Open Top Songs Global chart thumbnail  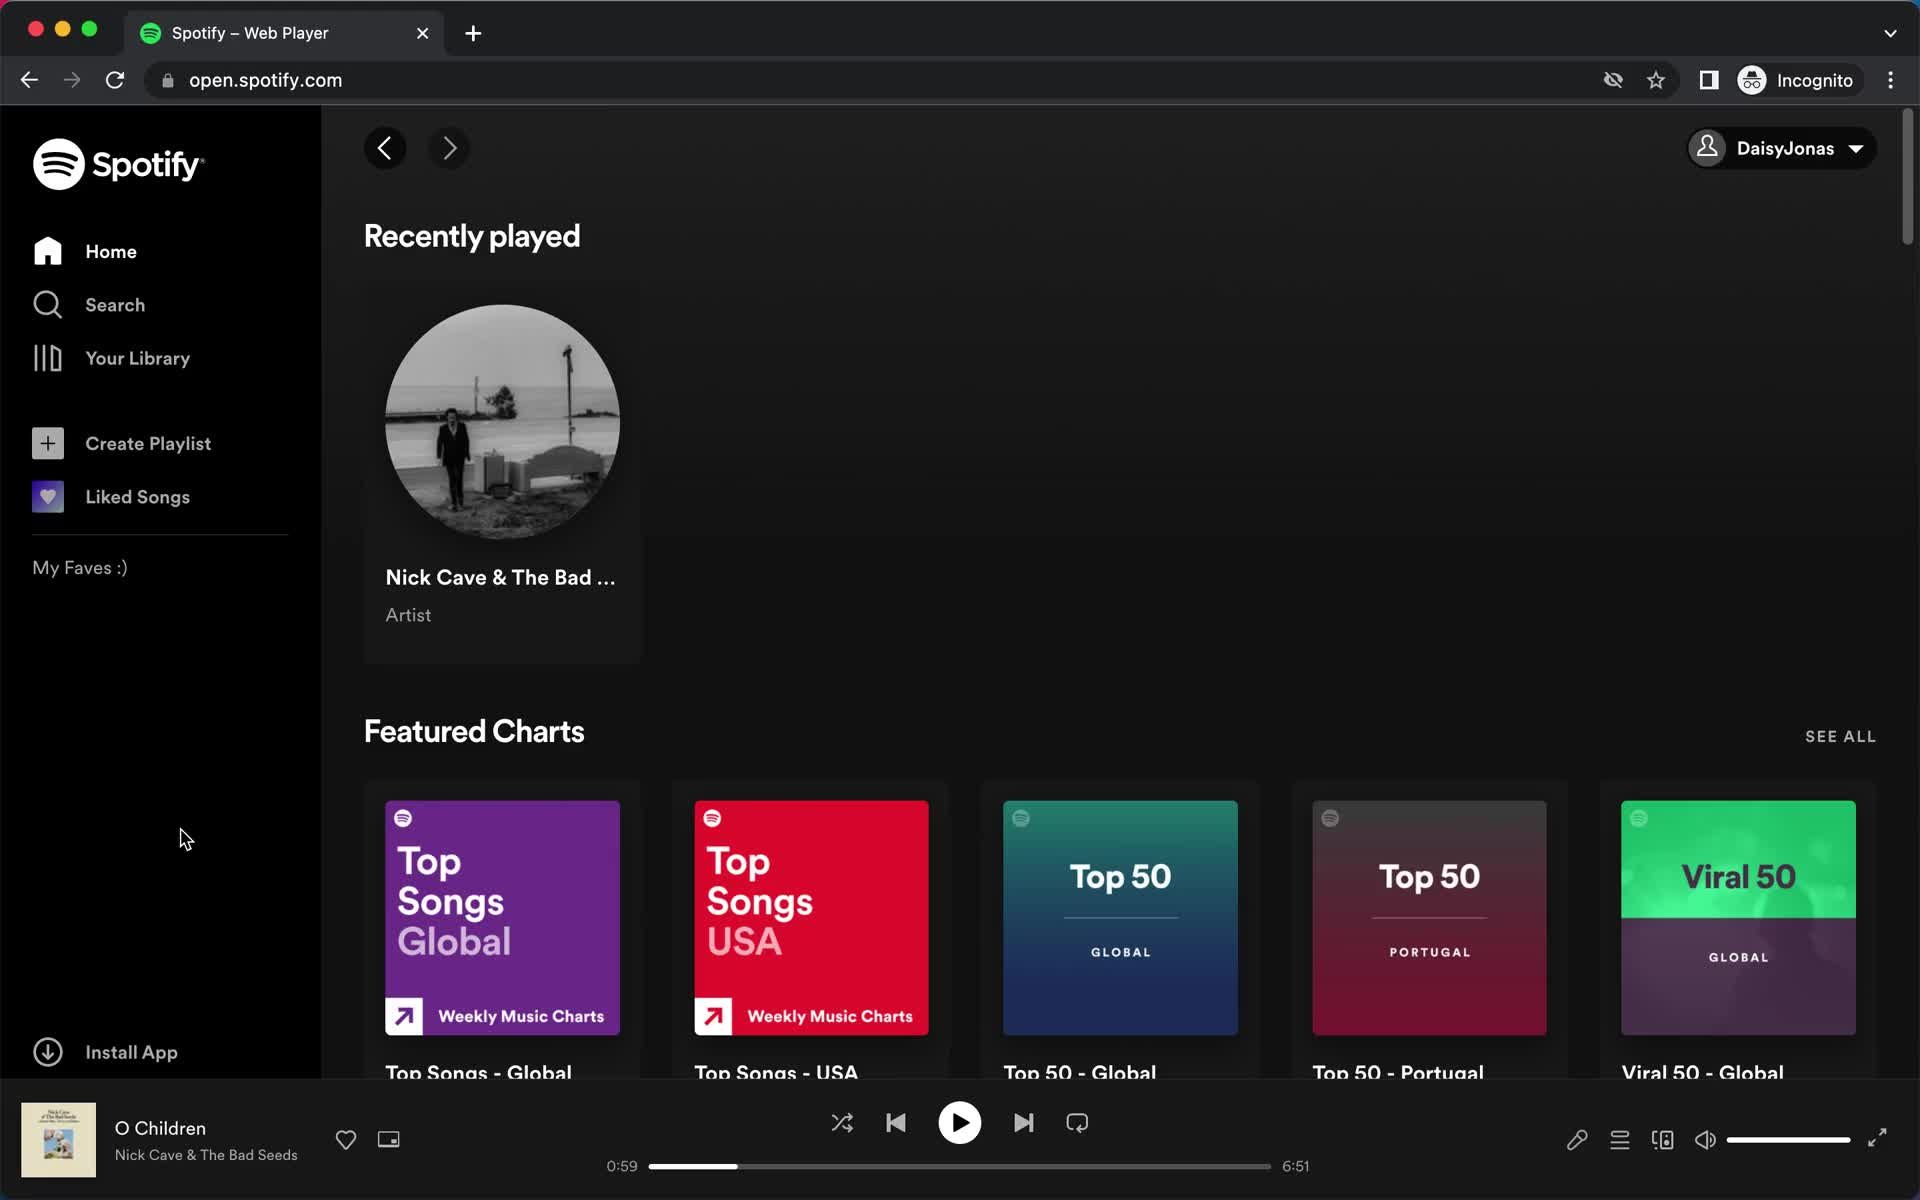click(502, 917)
